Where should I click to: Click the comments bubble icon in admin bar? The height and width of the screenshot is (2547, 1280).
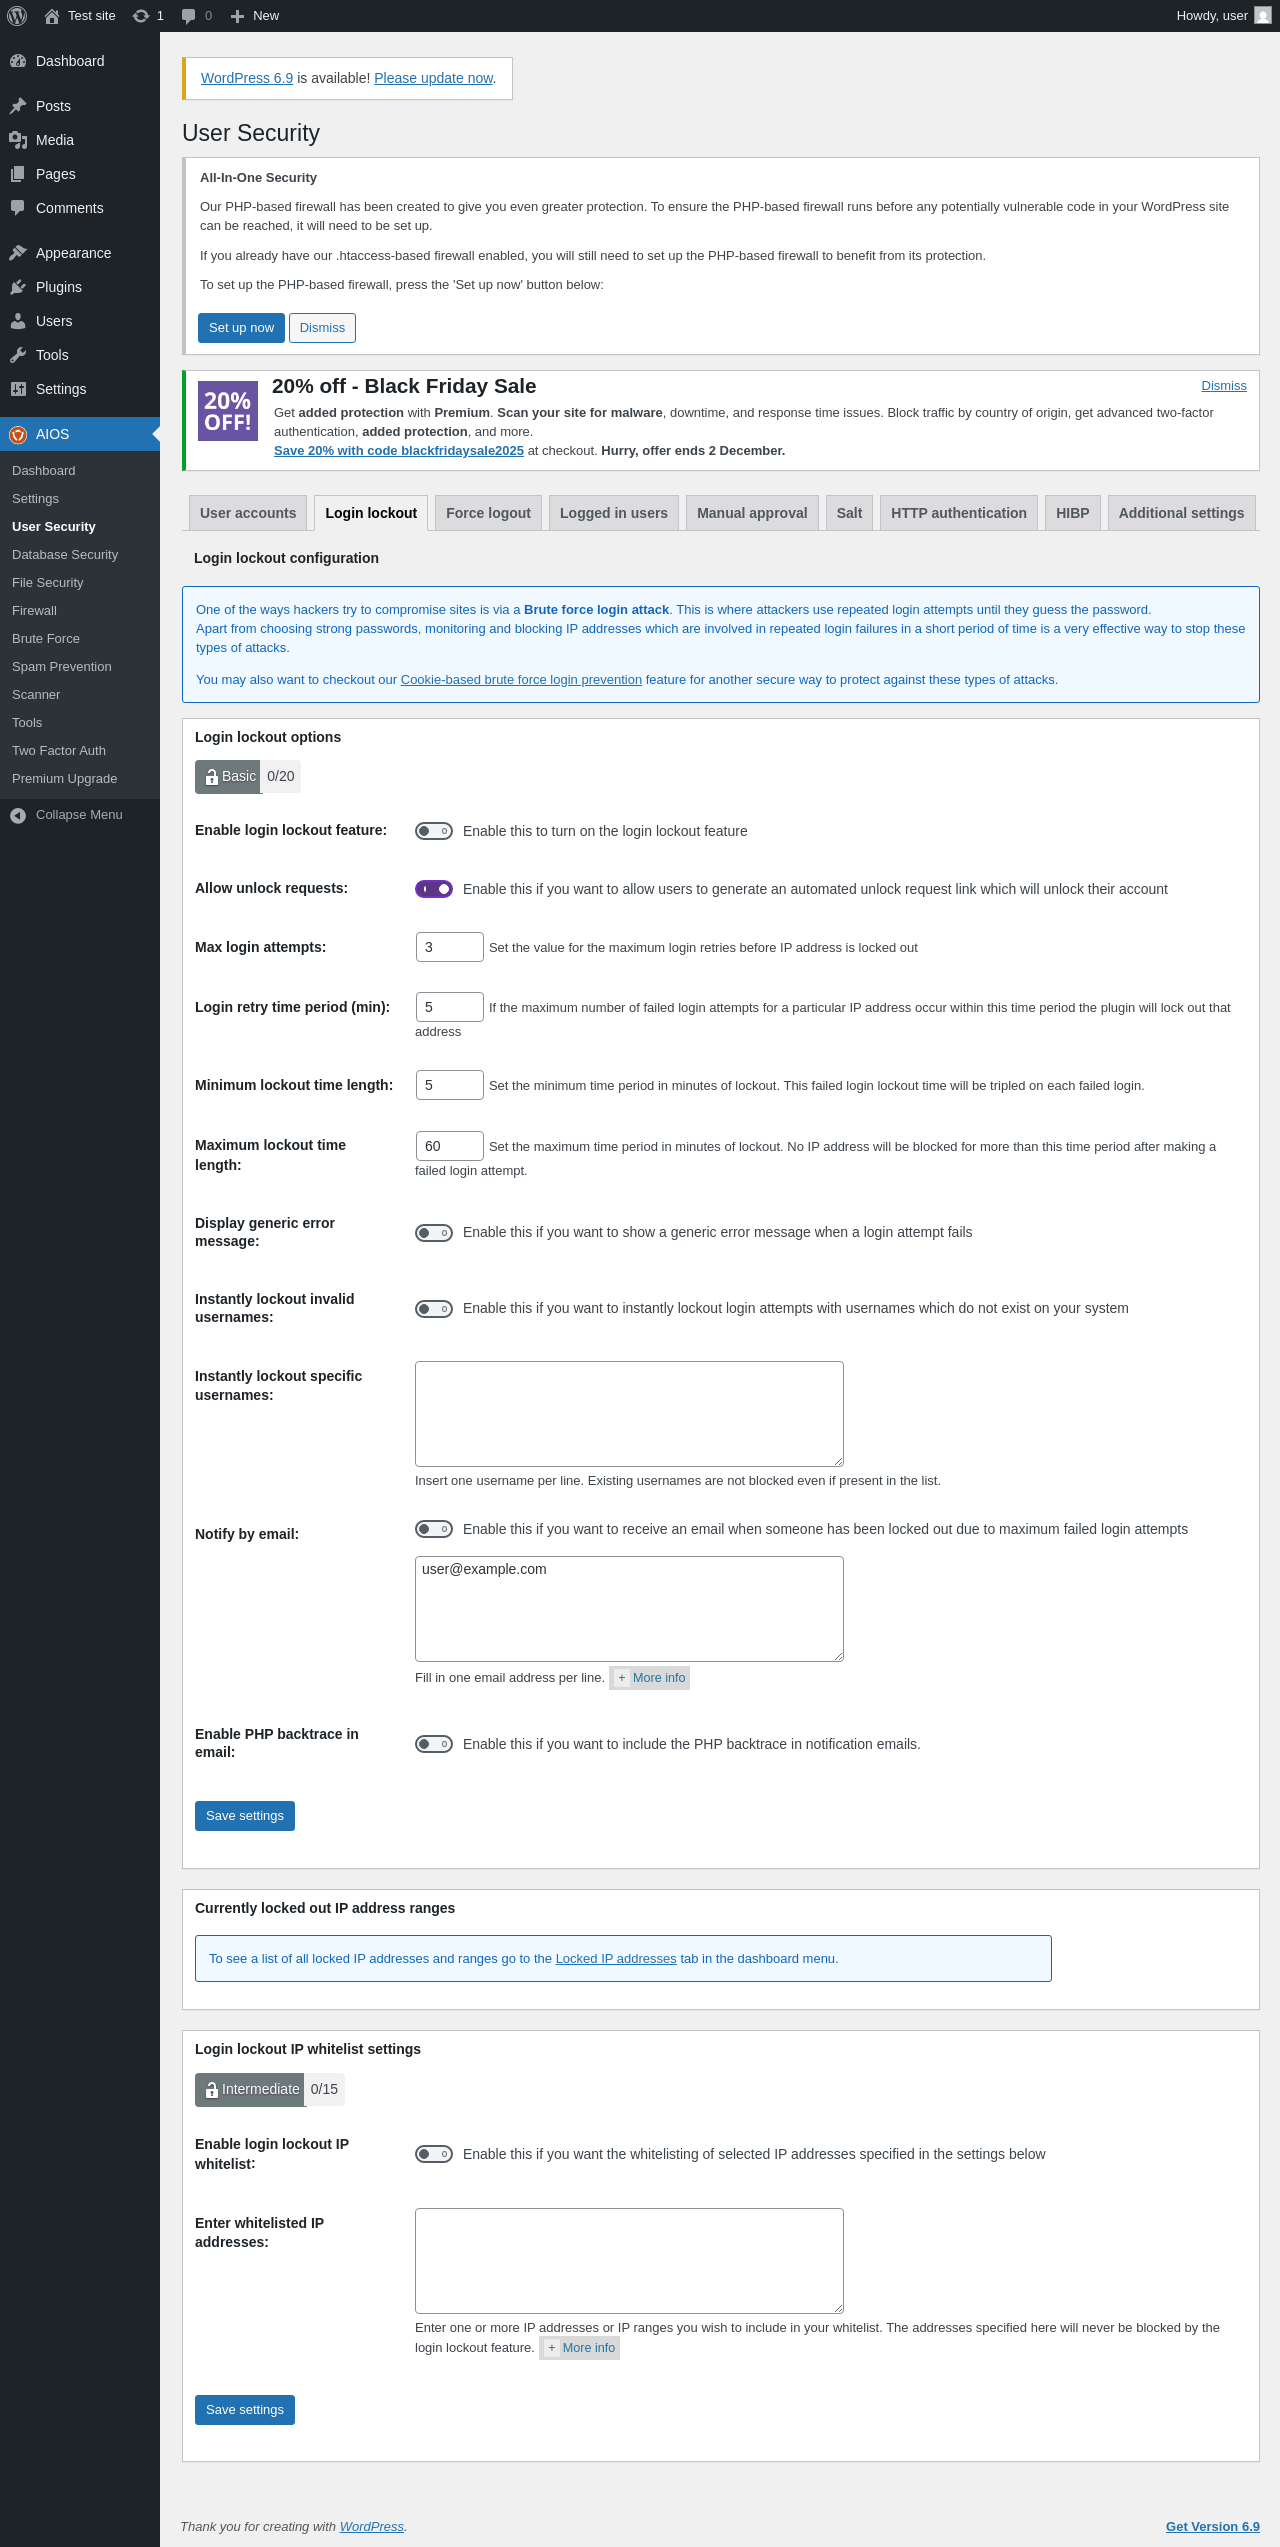pyautogui.click(x=189, y=16)
